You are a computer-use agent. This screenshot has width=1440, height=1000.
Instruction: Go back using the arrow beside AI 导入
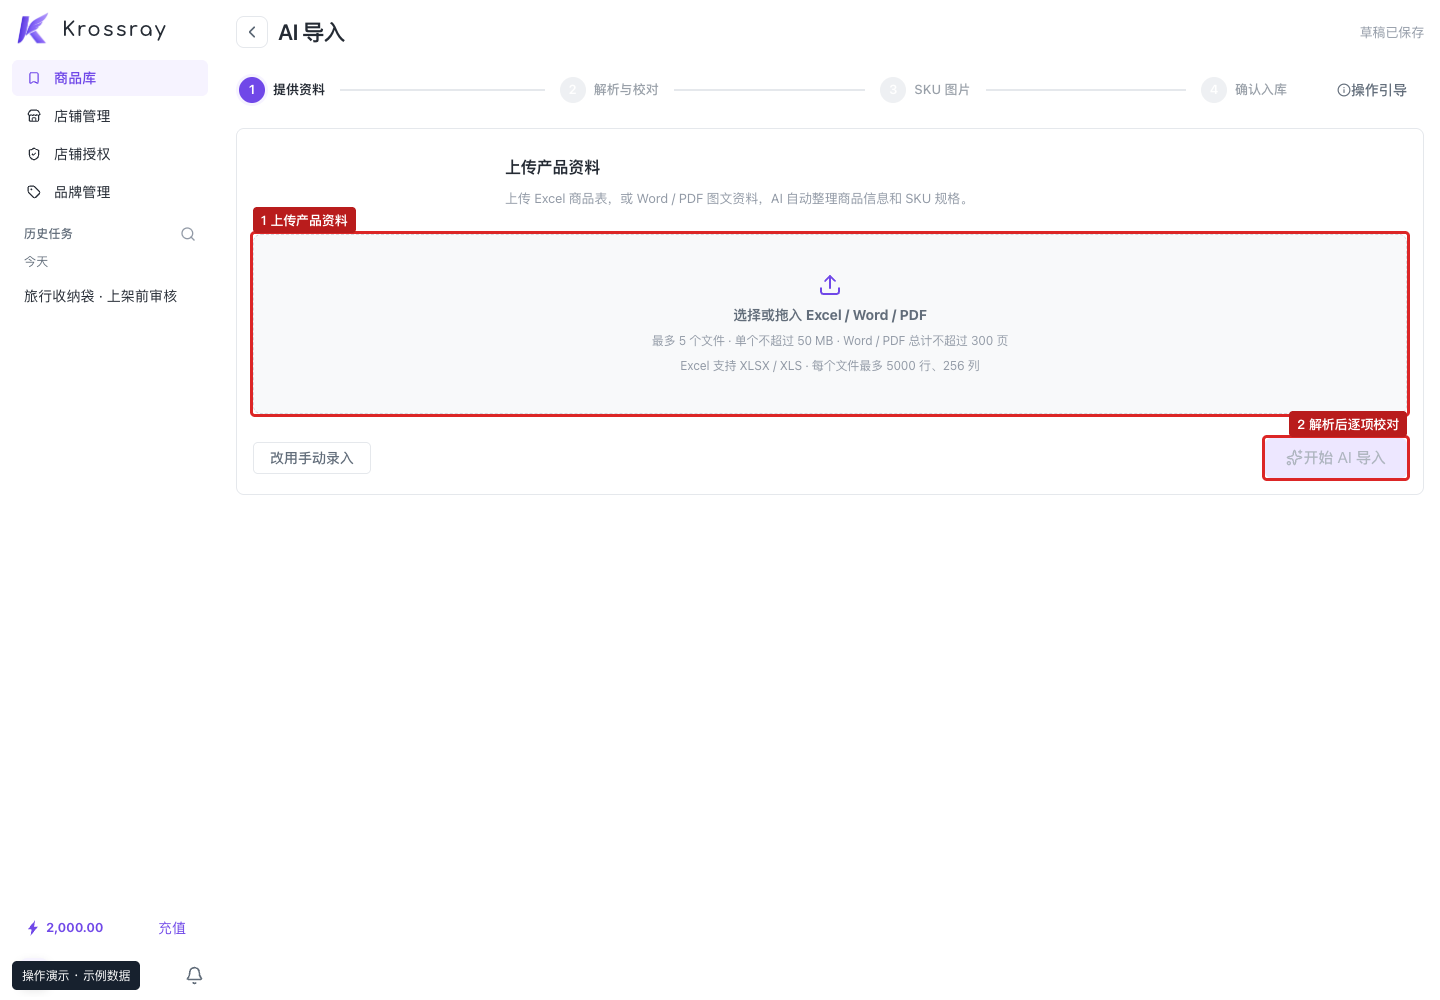click(252, 32)
